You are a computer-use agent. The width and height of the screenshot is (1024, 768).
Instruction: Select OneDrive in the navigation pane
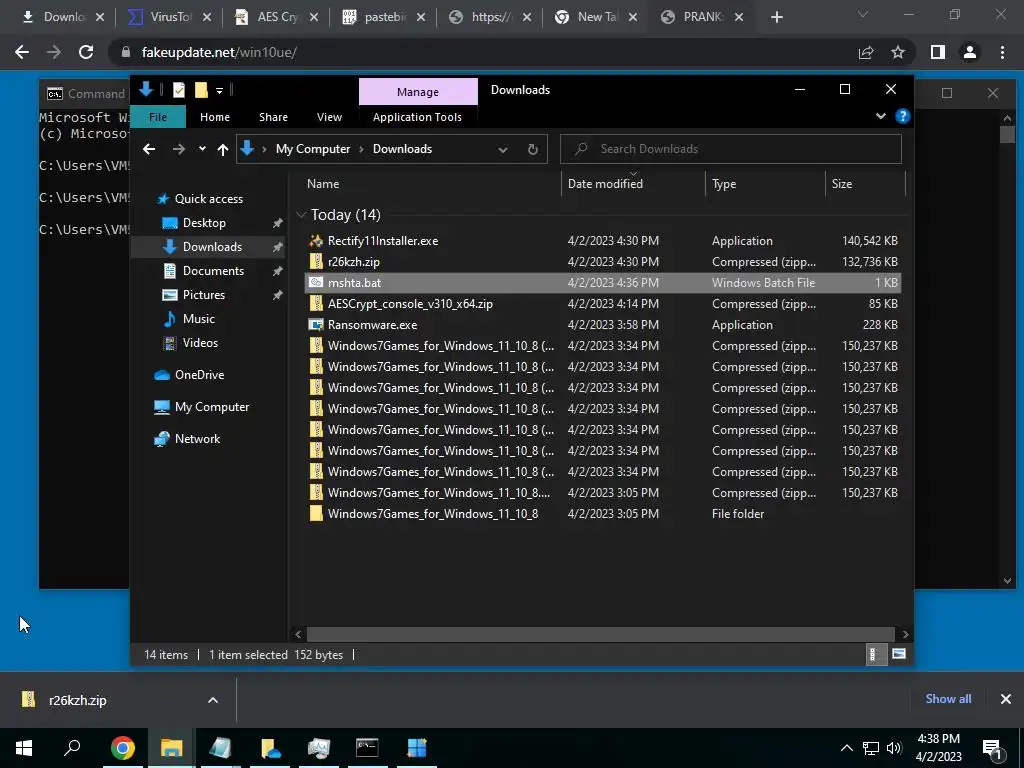coord(199,375)
